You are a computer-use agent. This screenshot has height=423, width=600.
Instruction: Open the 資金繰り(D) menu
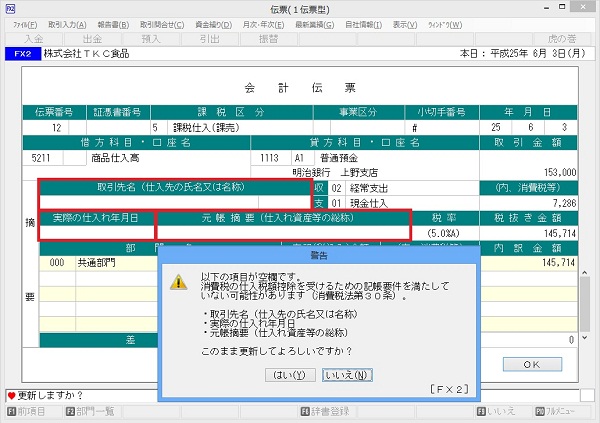(214, 25)
